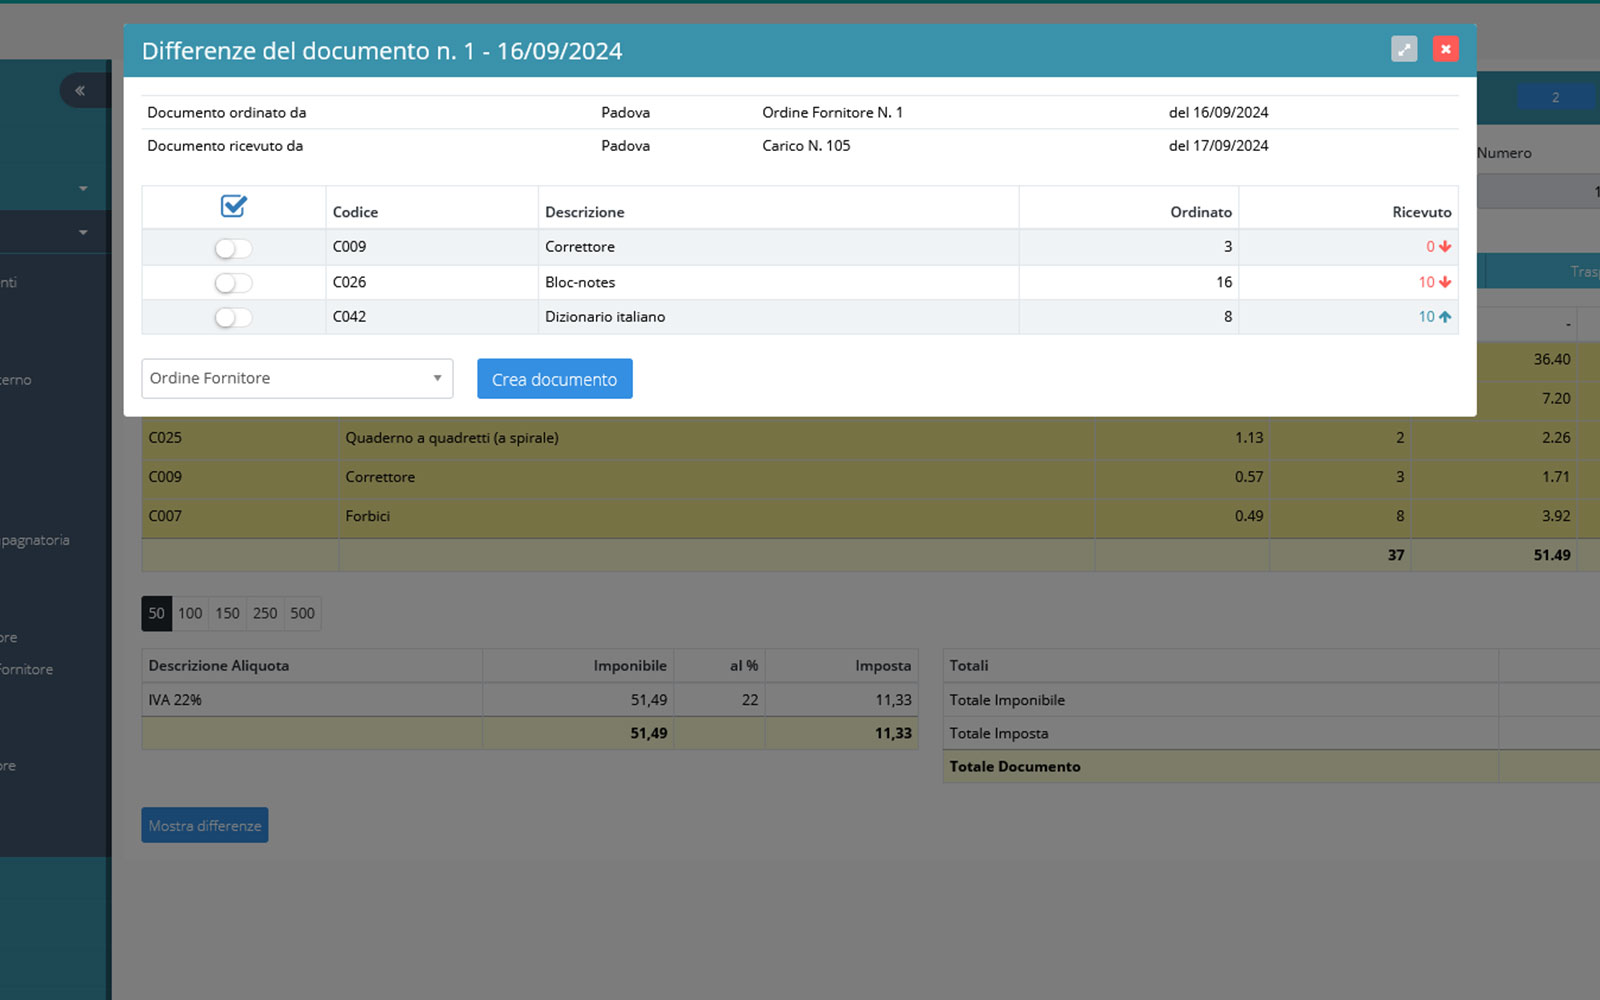This screenshot has height=1000, width=1600.
Task: Click the Documento ricevuto da label
Action: [x=225, y=145]
